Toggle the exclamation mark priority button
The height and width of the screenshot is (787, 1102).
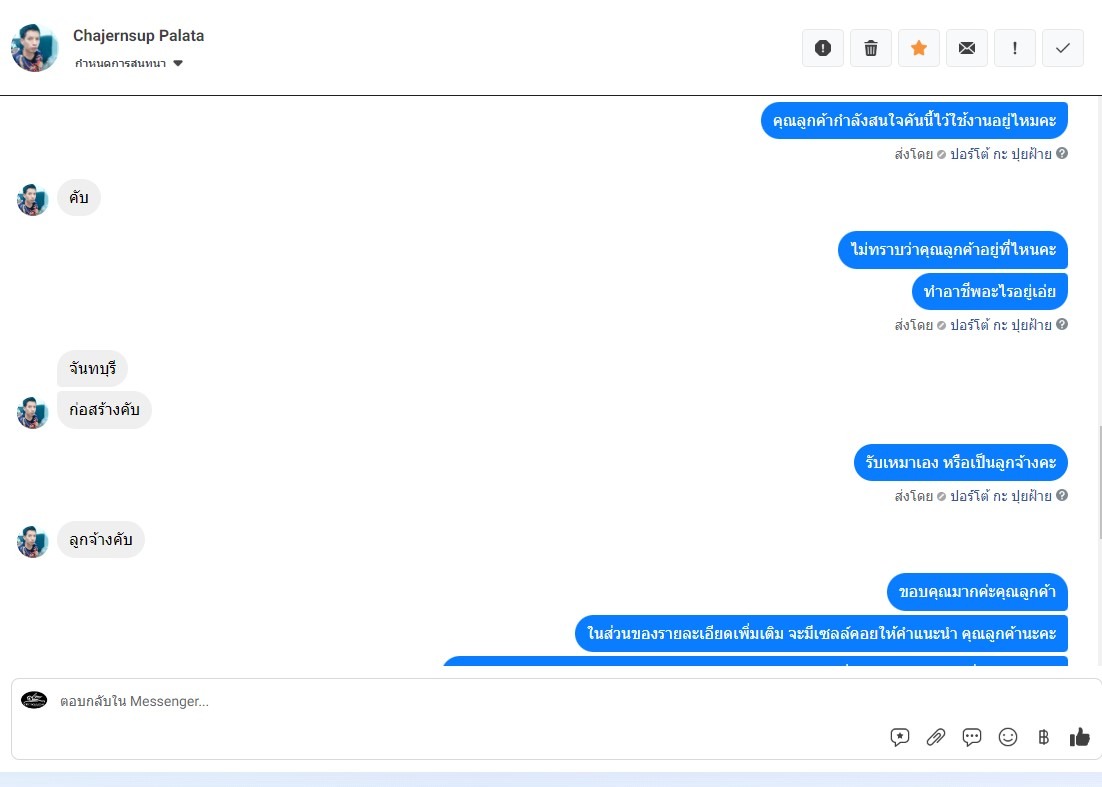pos(1014,48)
